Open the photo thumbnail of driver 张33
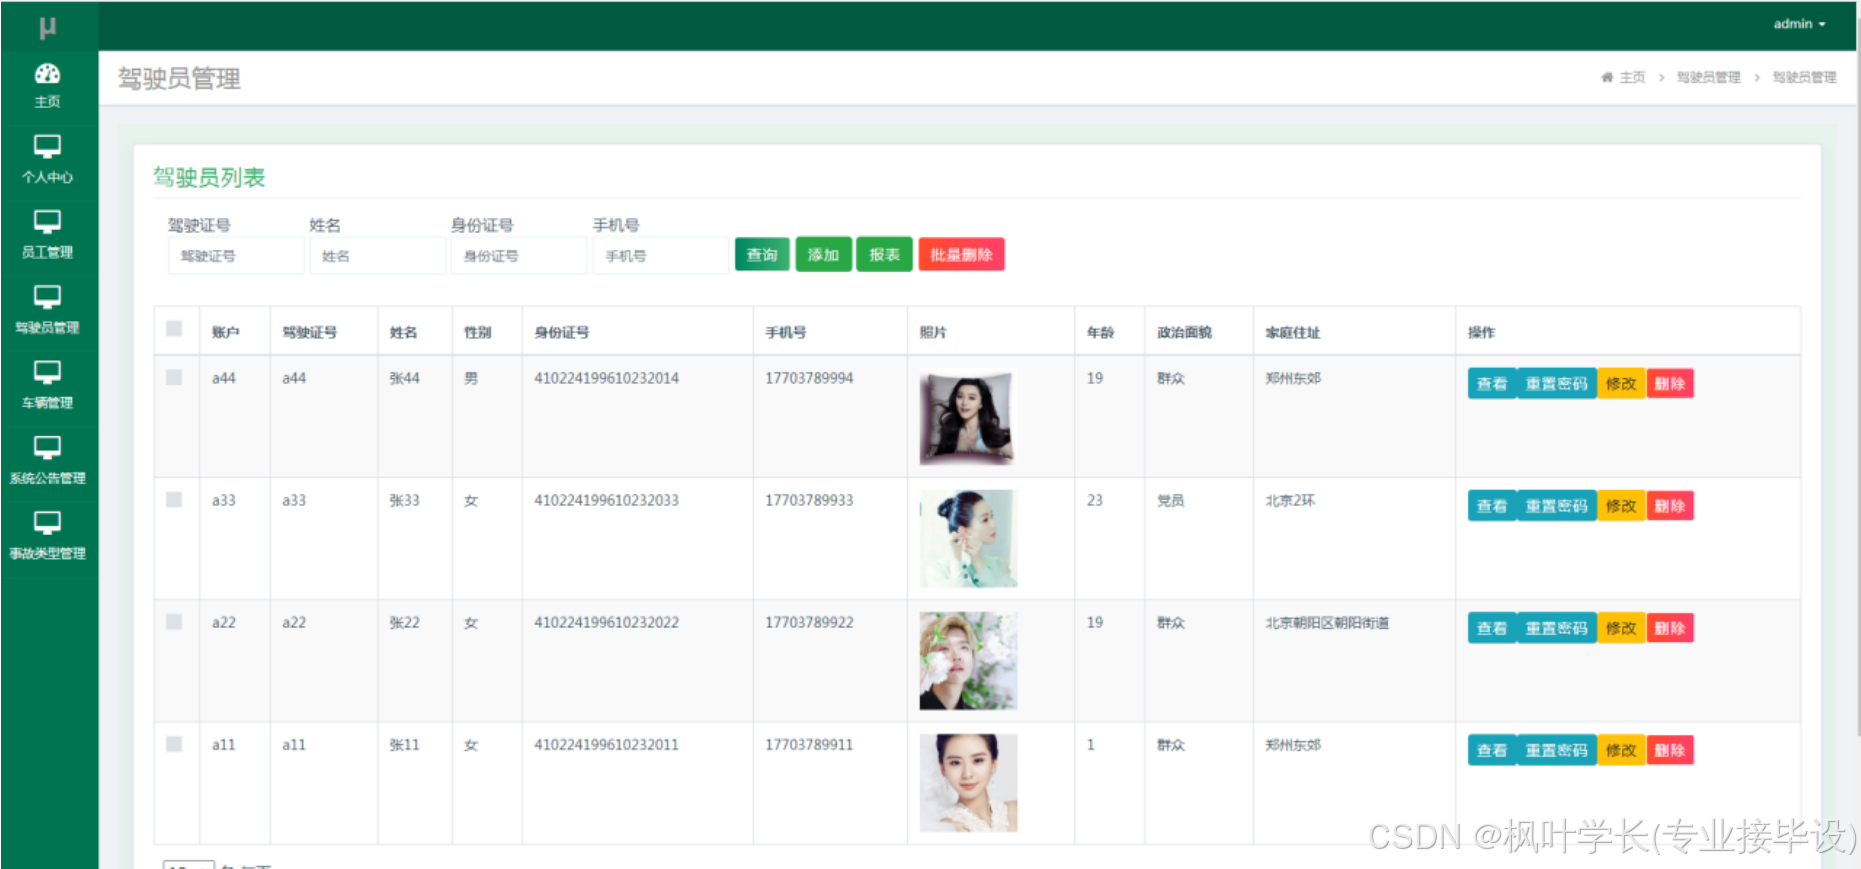1861x869 pixels. pos(968,538)
